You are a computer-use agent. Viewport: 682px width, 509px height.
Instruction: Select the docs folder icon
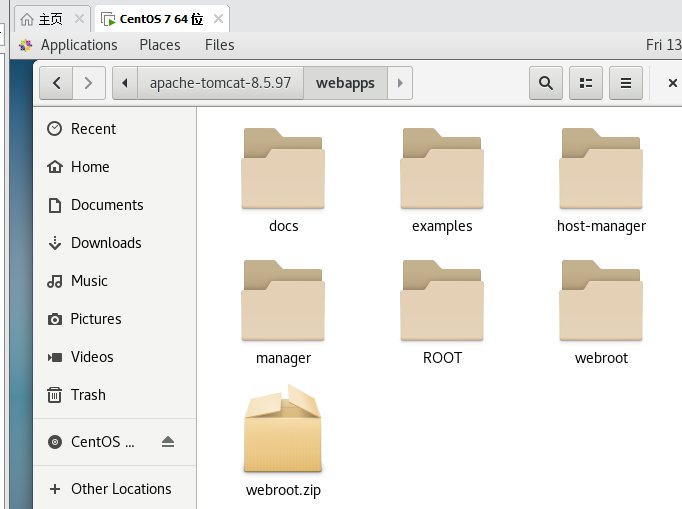(283, 168)
